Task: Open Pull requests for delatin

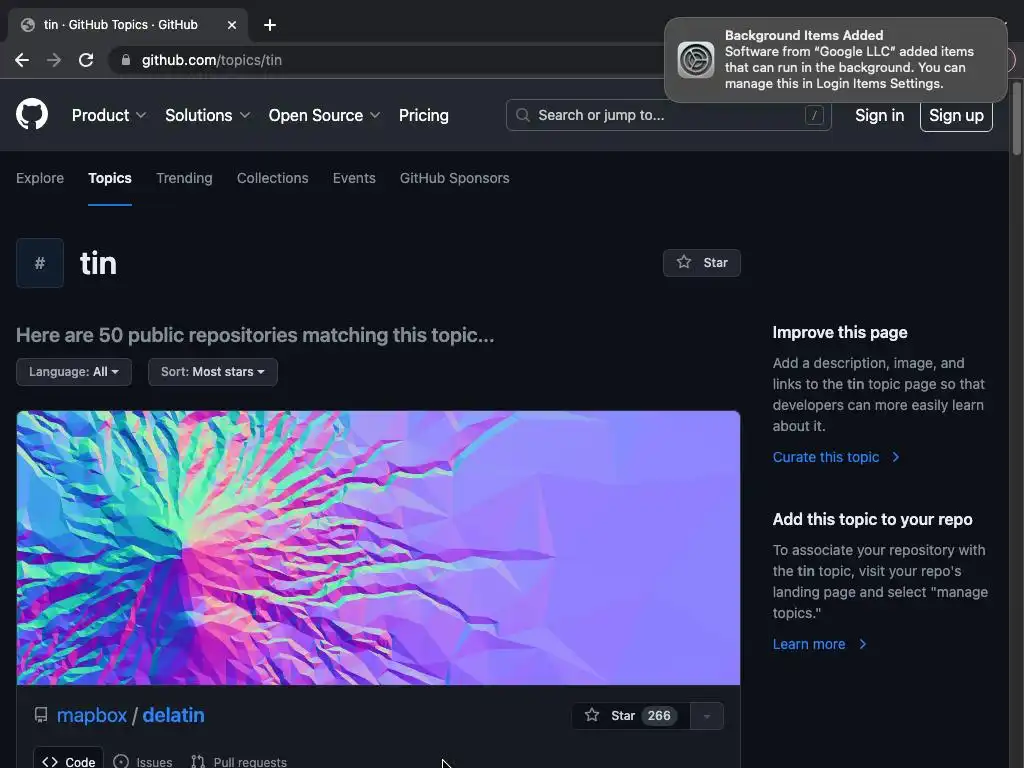Action: [238, 761]
